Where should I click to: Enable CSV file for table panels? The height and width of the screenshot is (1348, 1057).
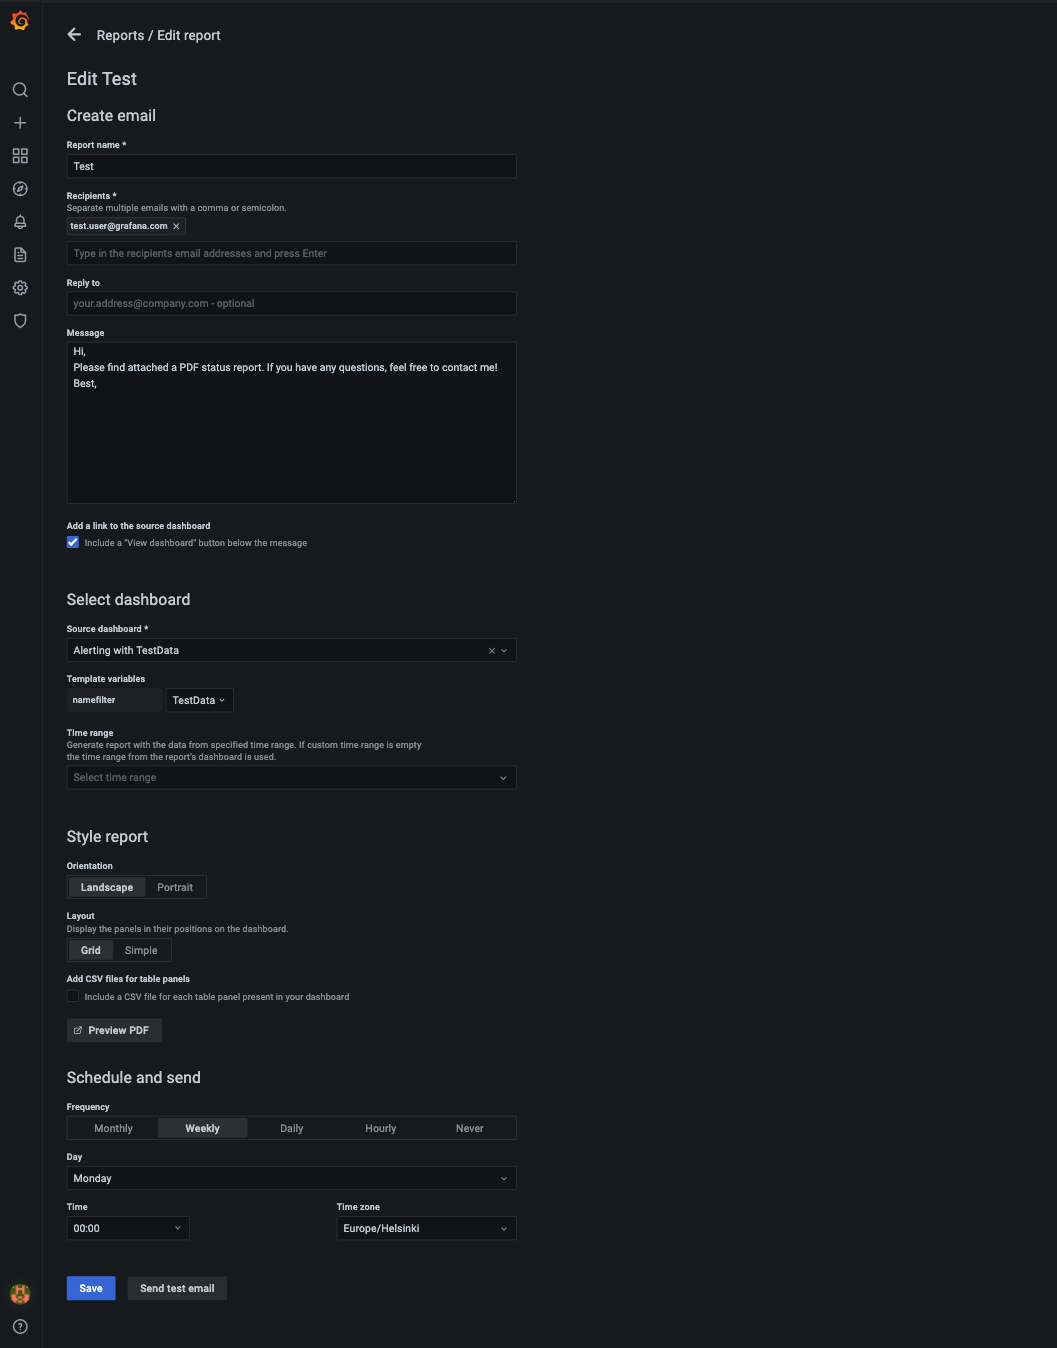point(73,996)
